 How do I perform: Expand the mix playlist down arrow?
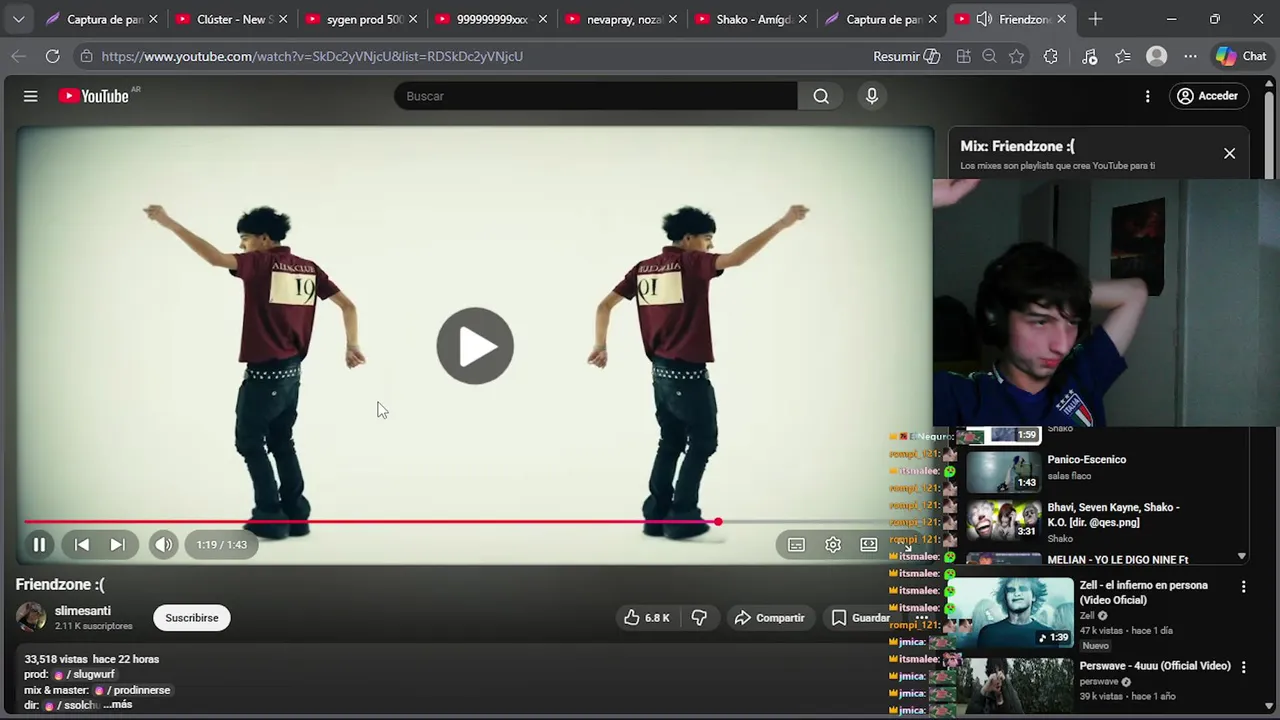1241,557
